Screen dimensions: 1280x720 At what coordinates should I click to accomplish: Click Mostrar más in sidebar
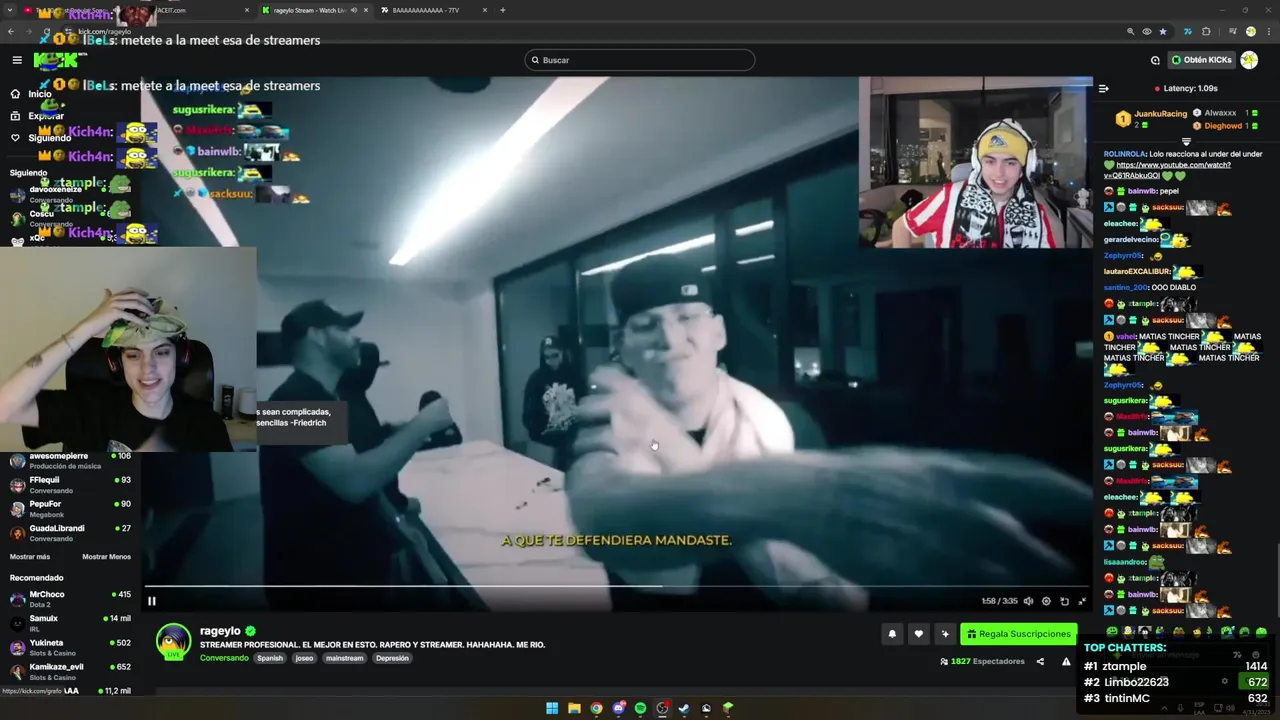30,557
